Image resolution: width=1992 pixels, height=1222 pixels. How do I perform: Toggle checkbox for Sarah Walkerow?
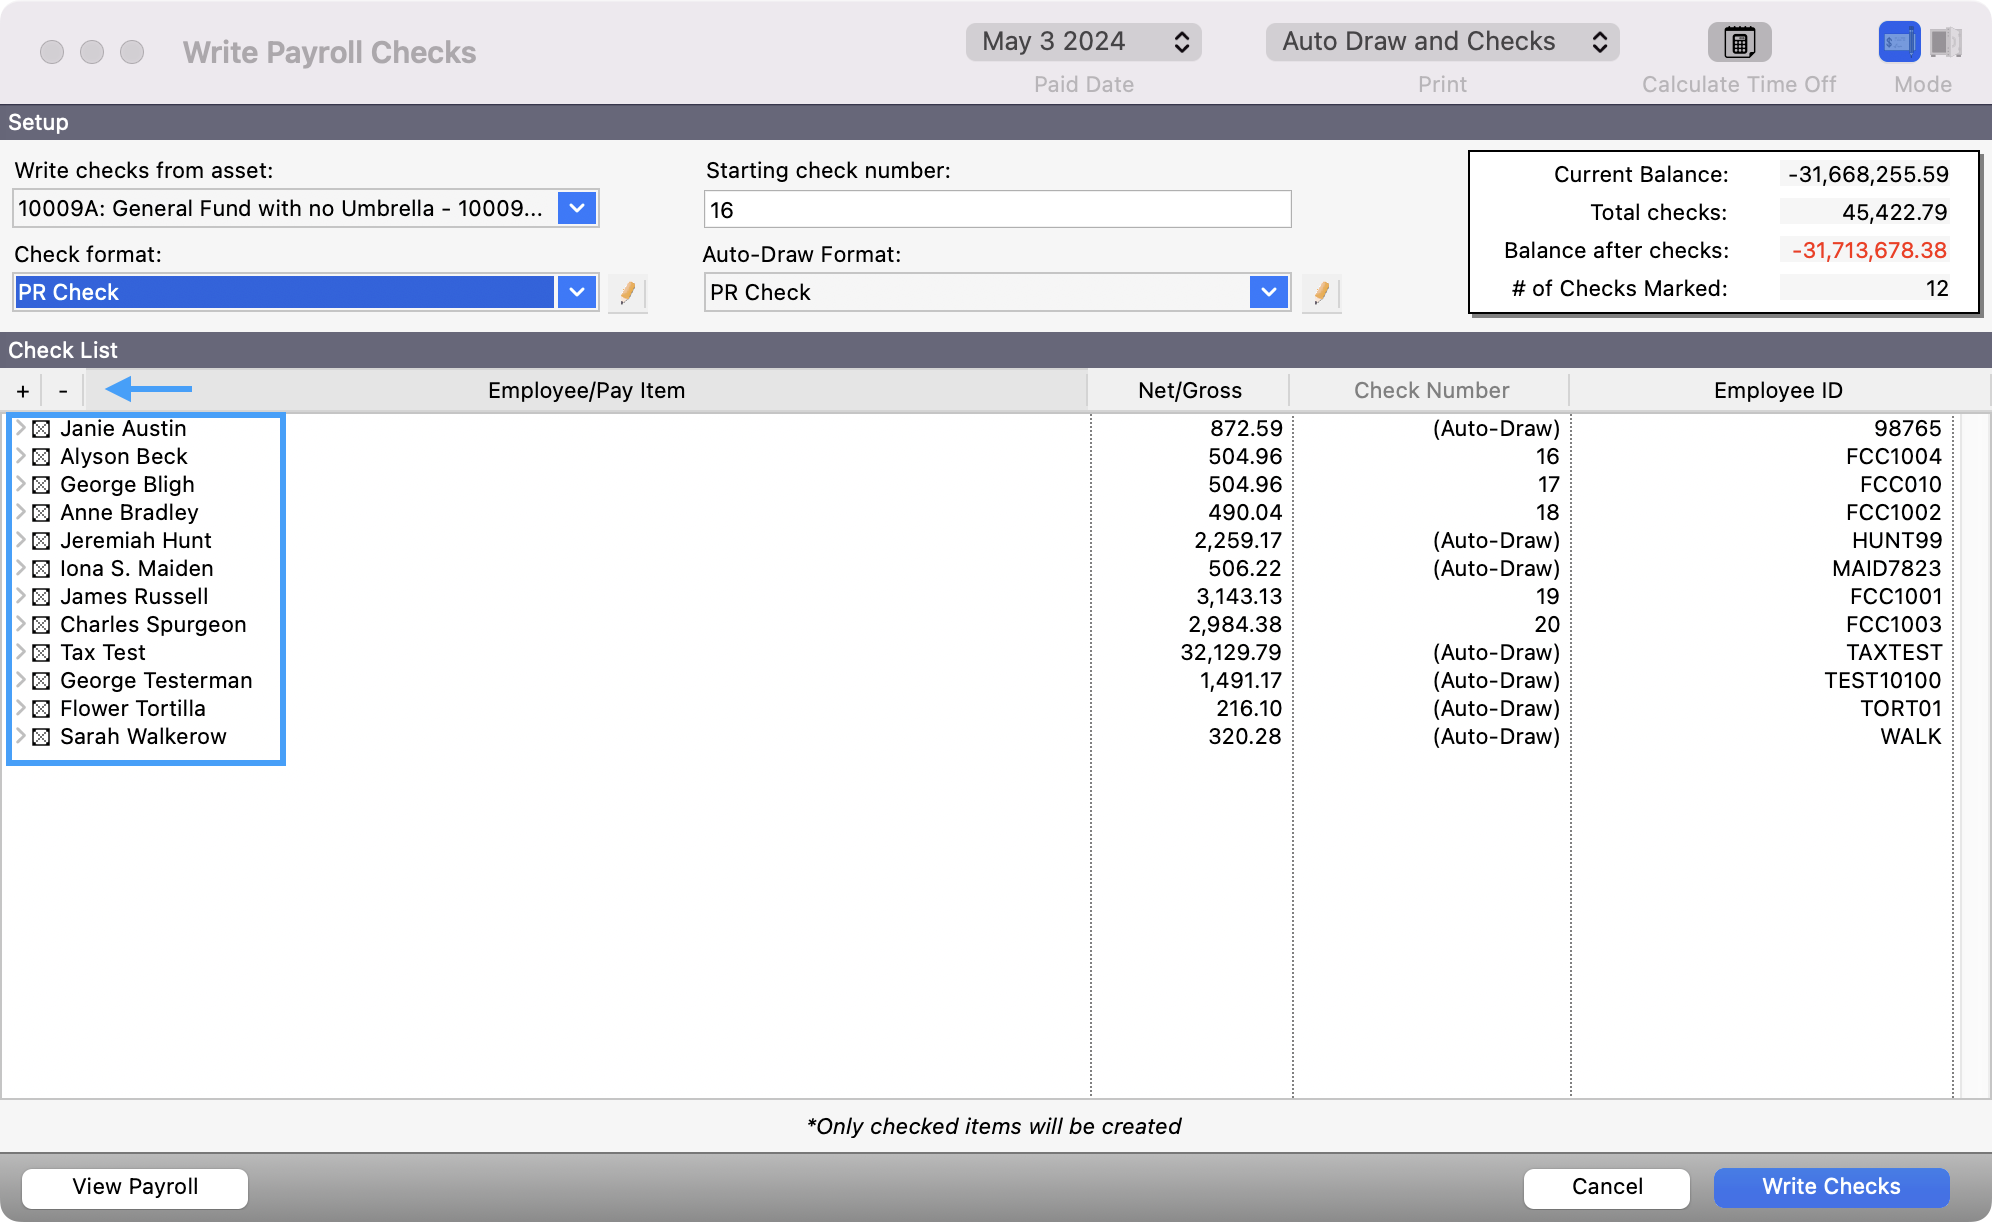[x=41, y=737]
